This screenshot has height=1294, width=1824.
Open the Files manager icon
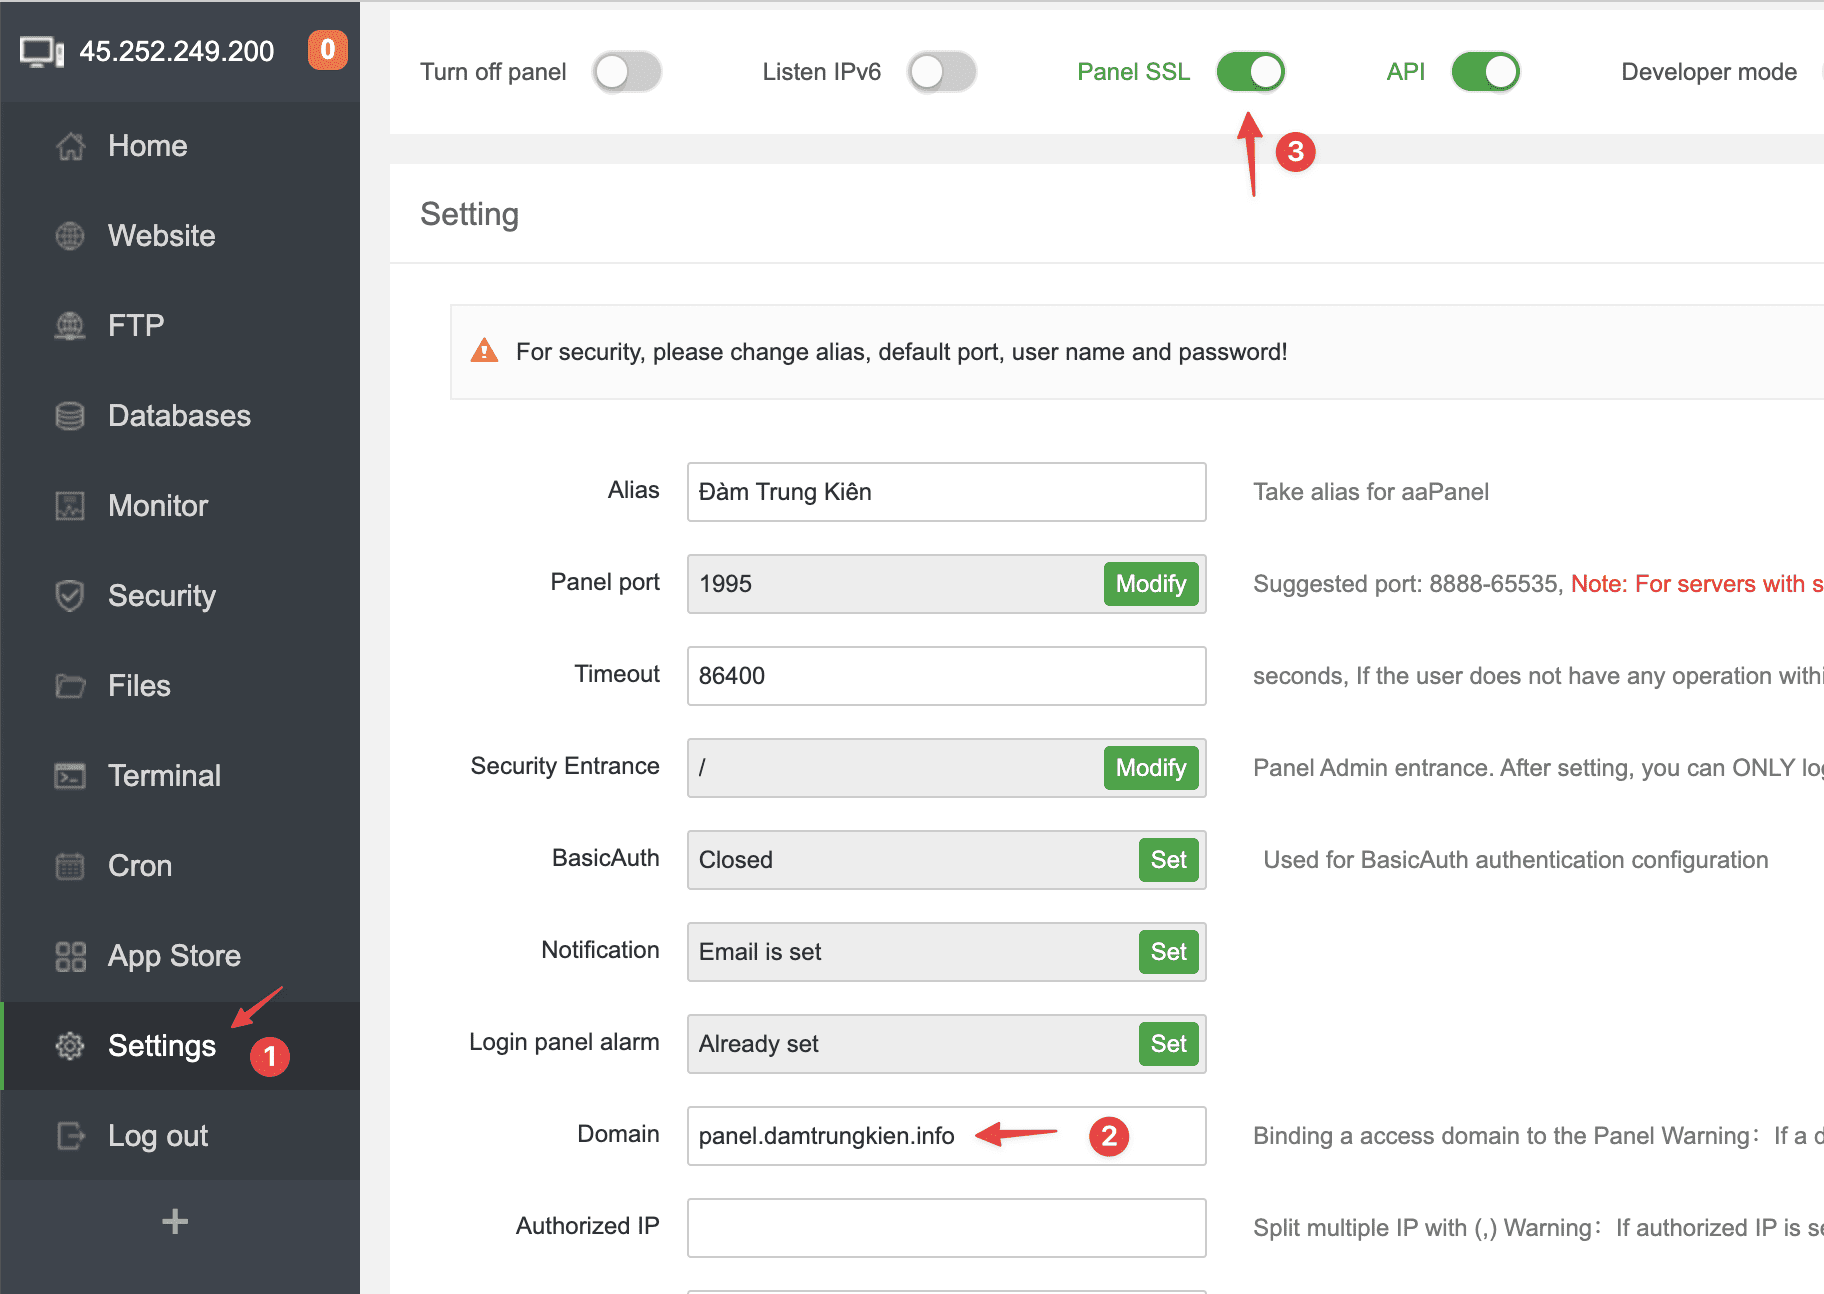coord(70,685)
